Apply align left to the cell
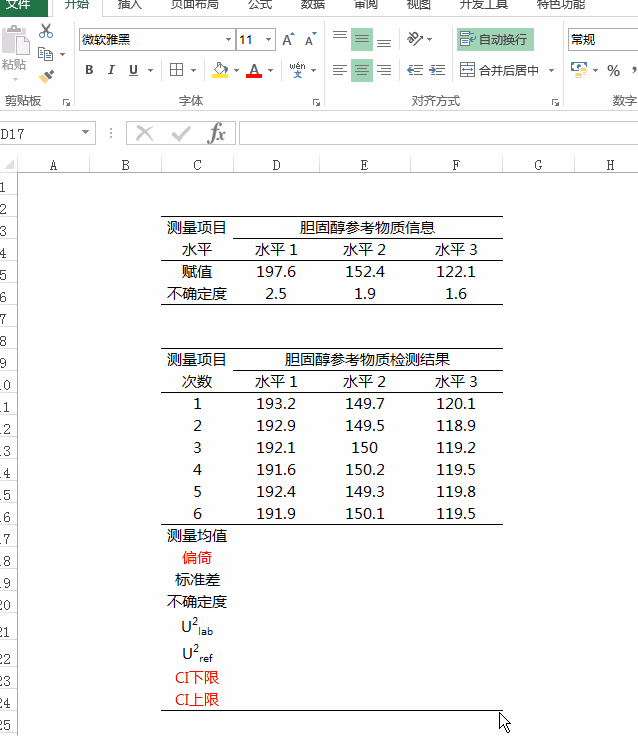The height and width of the screenshot is (736, 638). coord(340,70)
